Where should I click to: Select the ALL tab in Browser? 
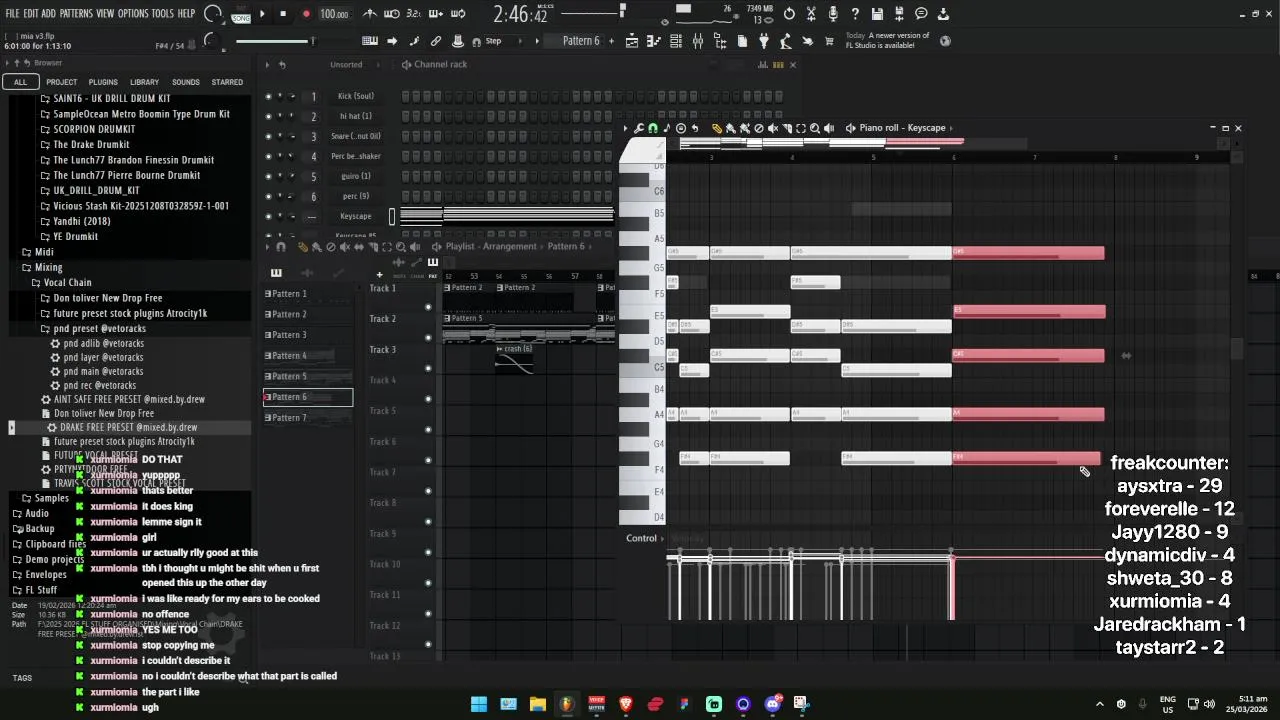tap(20, 82)
